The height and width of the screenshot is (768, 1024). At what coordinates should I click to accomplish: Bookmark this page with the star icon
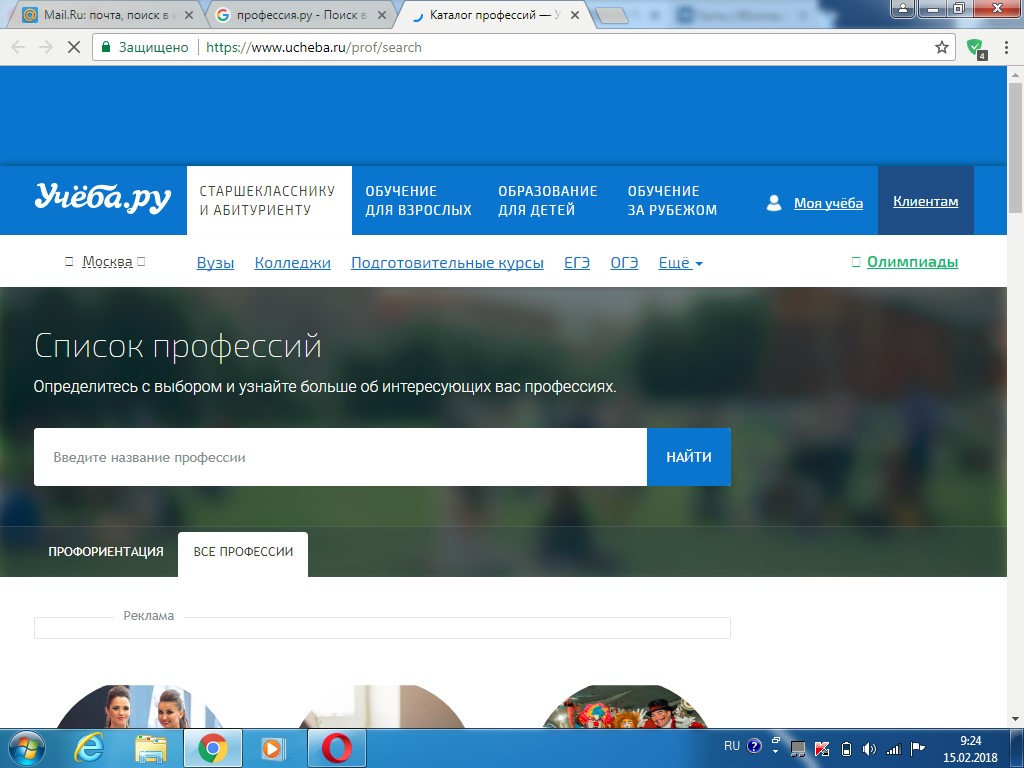pos(942,47)
